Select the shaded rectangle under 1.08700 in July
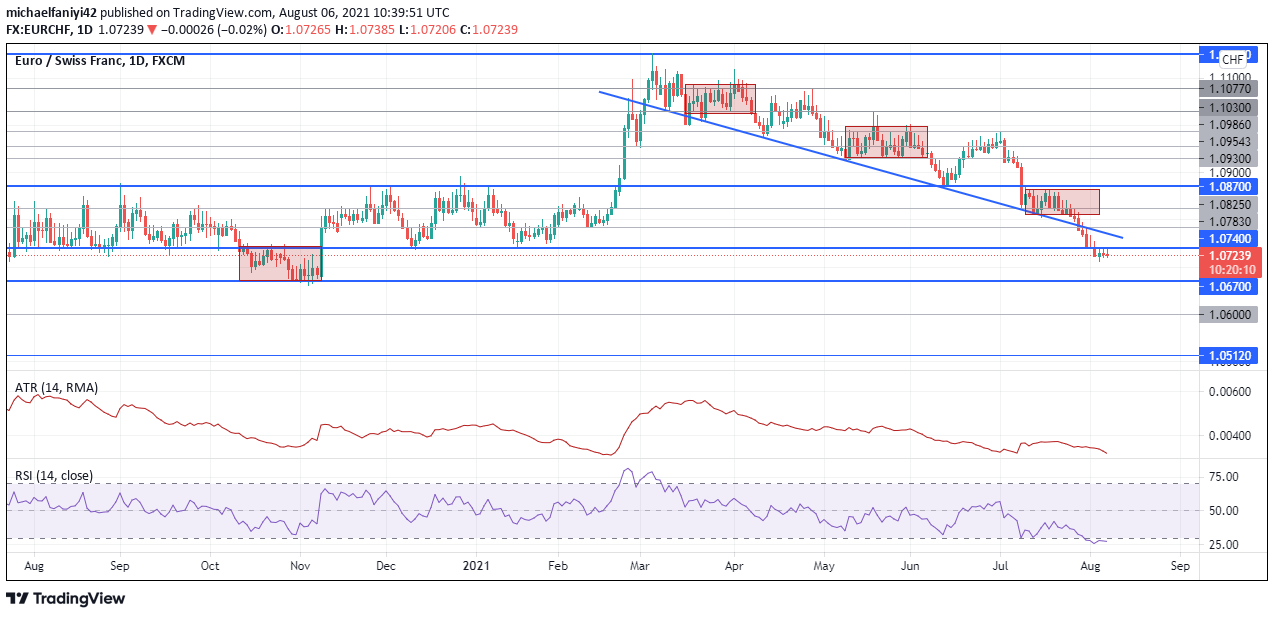This screenshot has height=617, width=1274. click(x=1062, y=202)
